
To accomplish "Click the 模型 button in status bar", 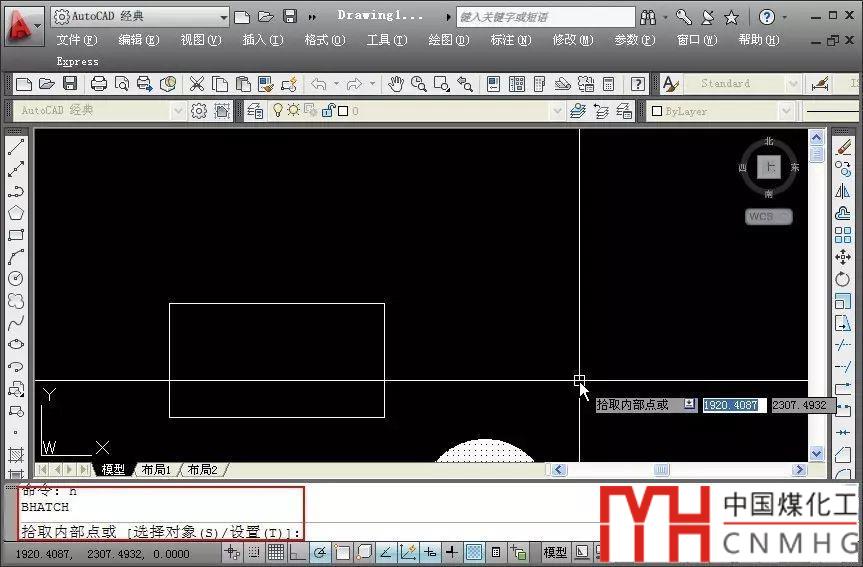I will [555, 552].
